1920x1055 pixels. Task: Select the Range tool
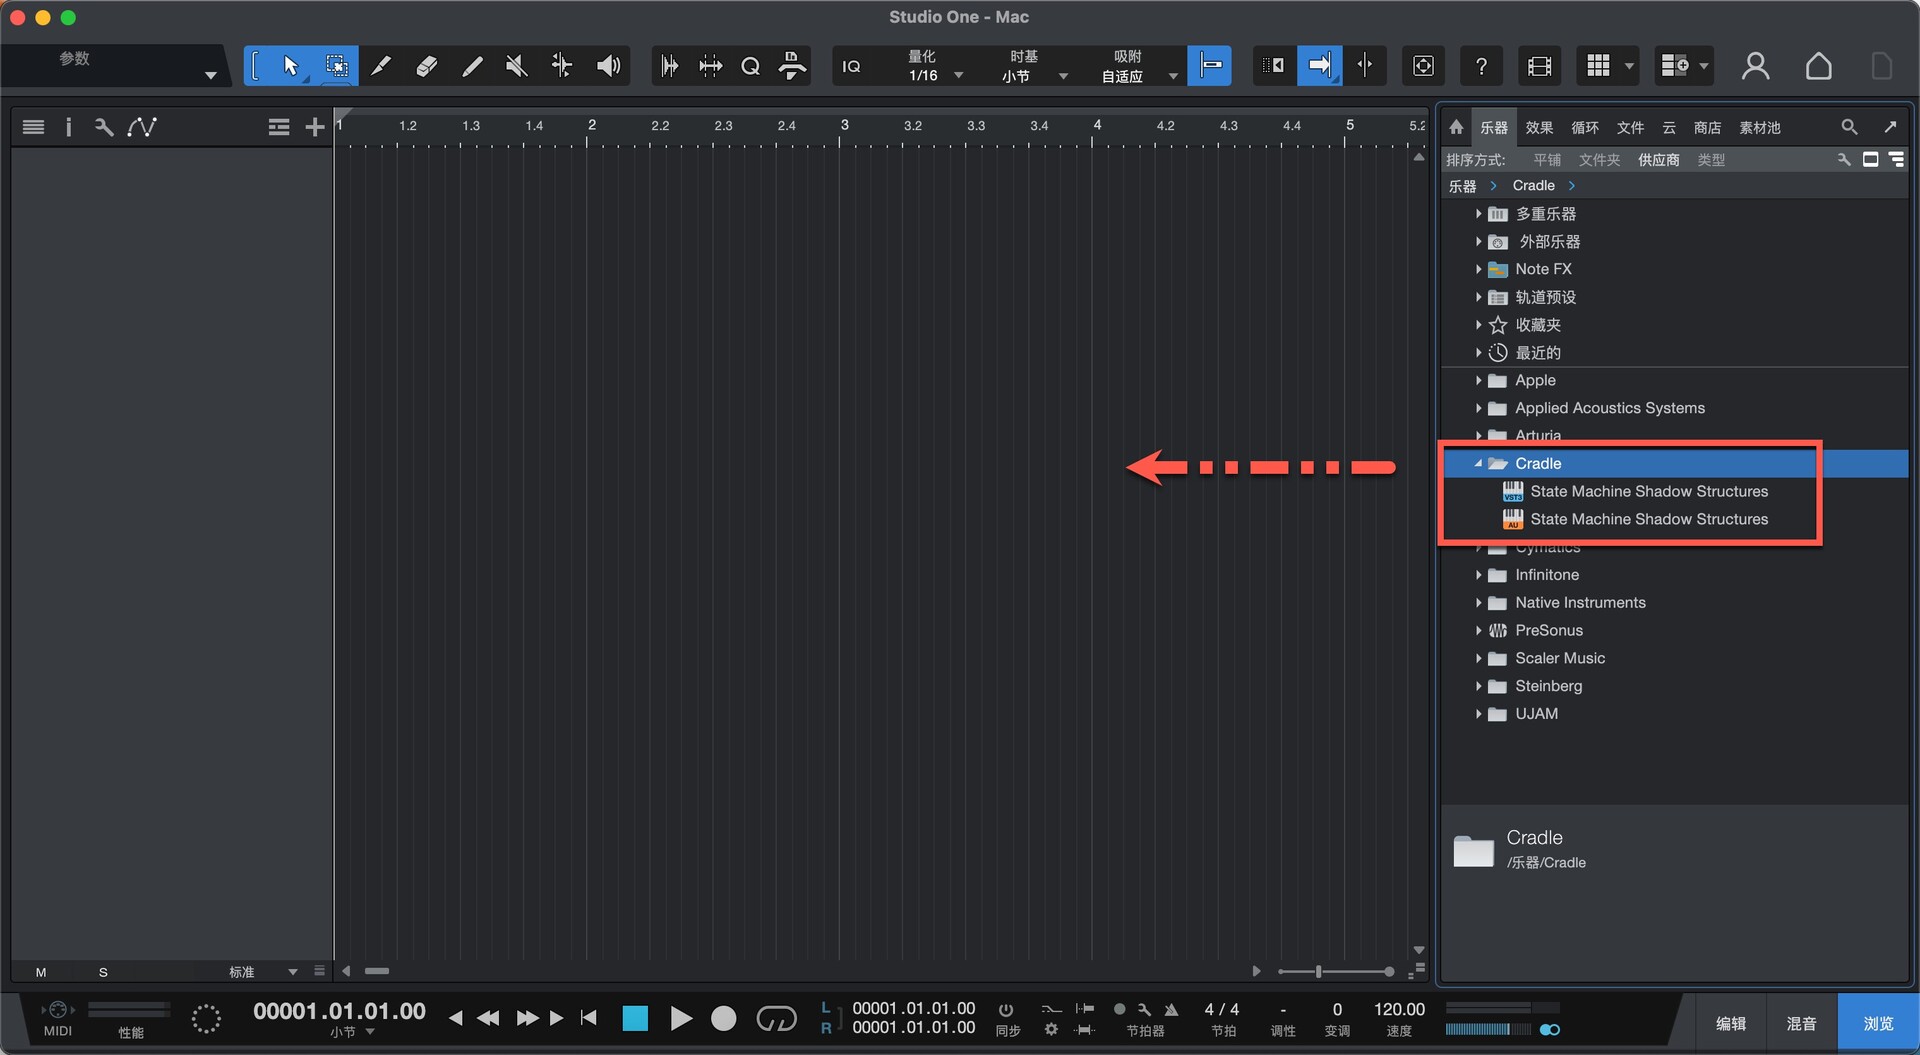[x=336, y=66]
